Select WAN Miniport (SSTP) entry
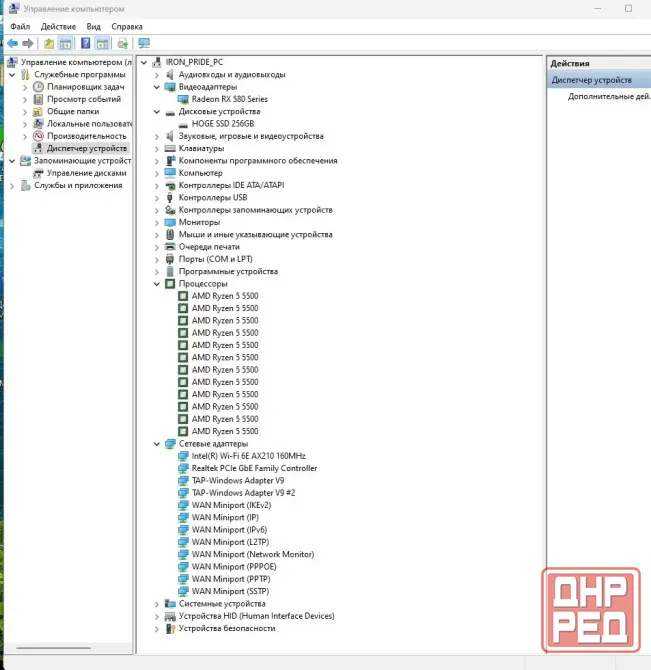Screen dimensions: 651x670 tap(230, 591)
